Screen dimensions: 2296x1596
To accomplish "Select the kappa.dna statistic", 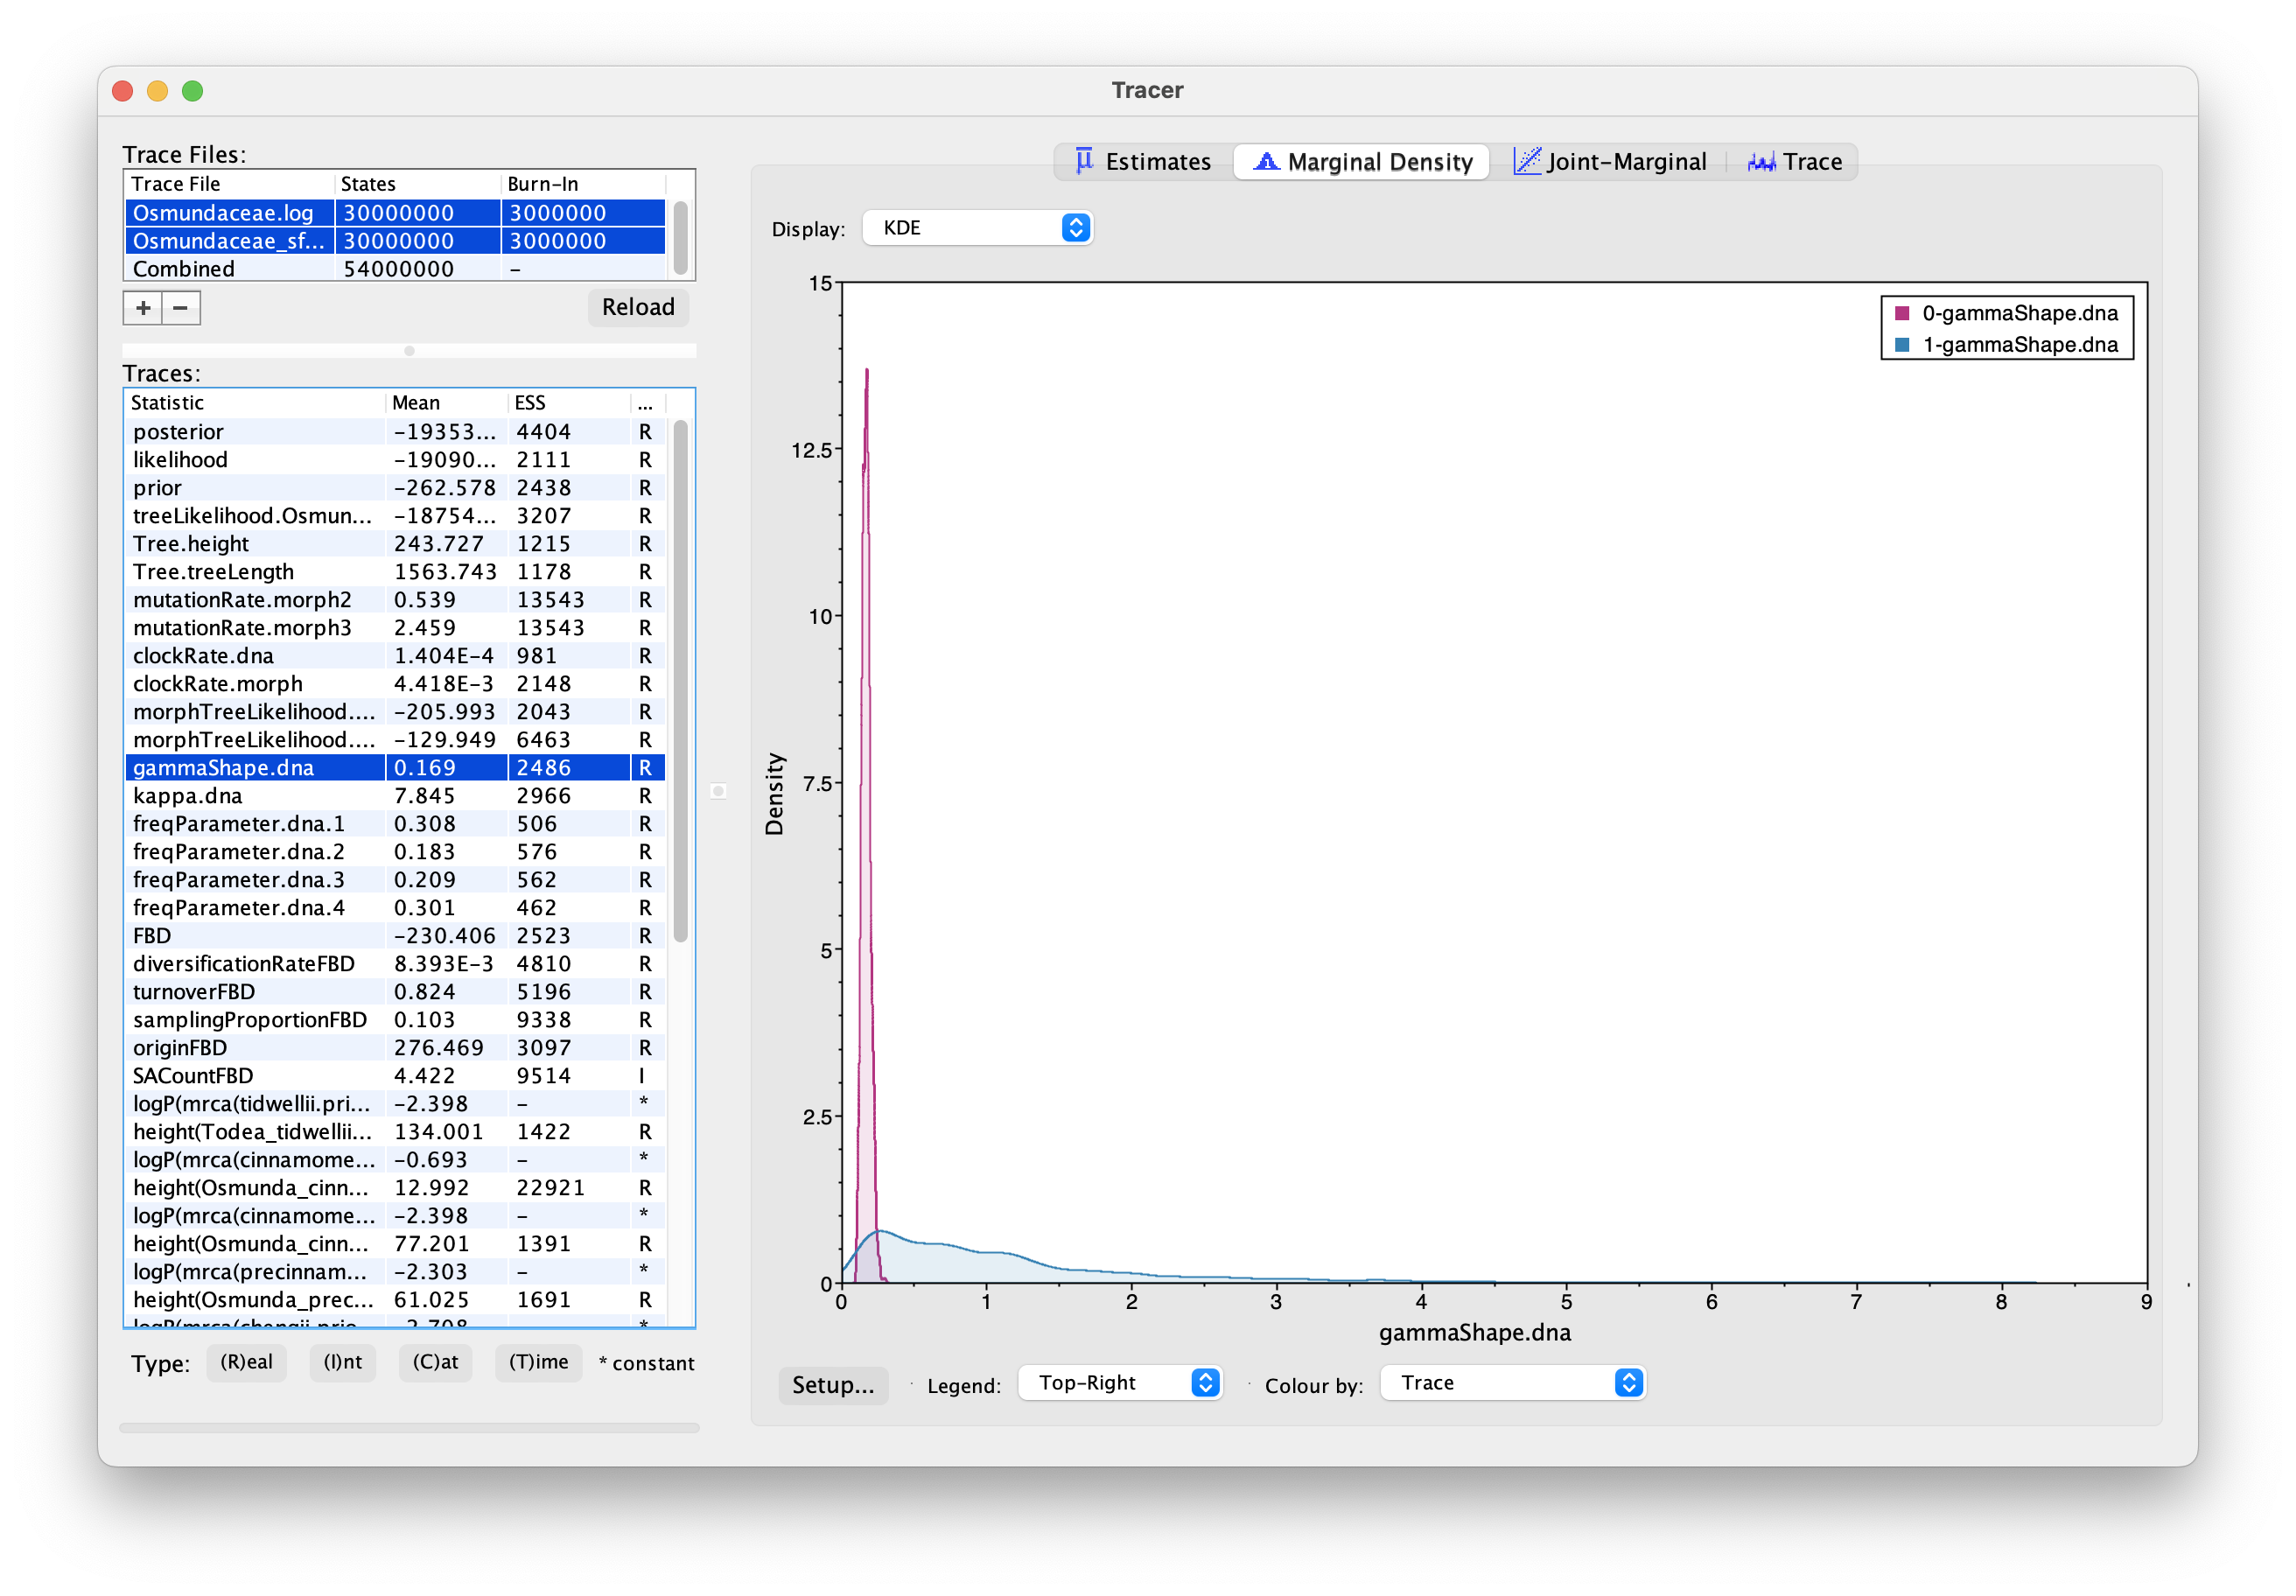I will tap(395, 796).
